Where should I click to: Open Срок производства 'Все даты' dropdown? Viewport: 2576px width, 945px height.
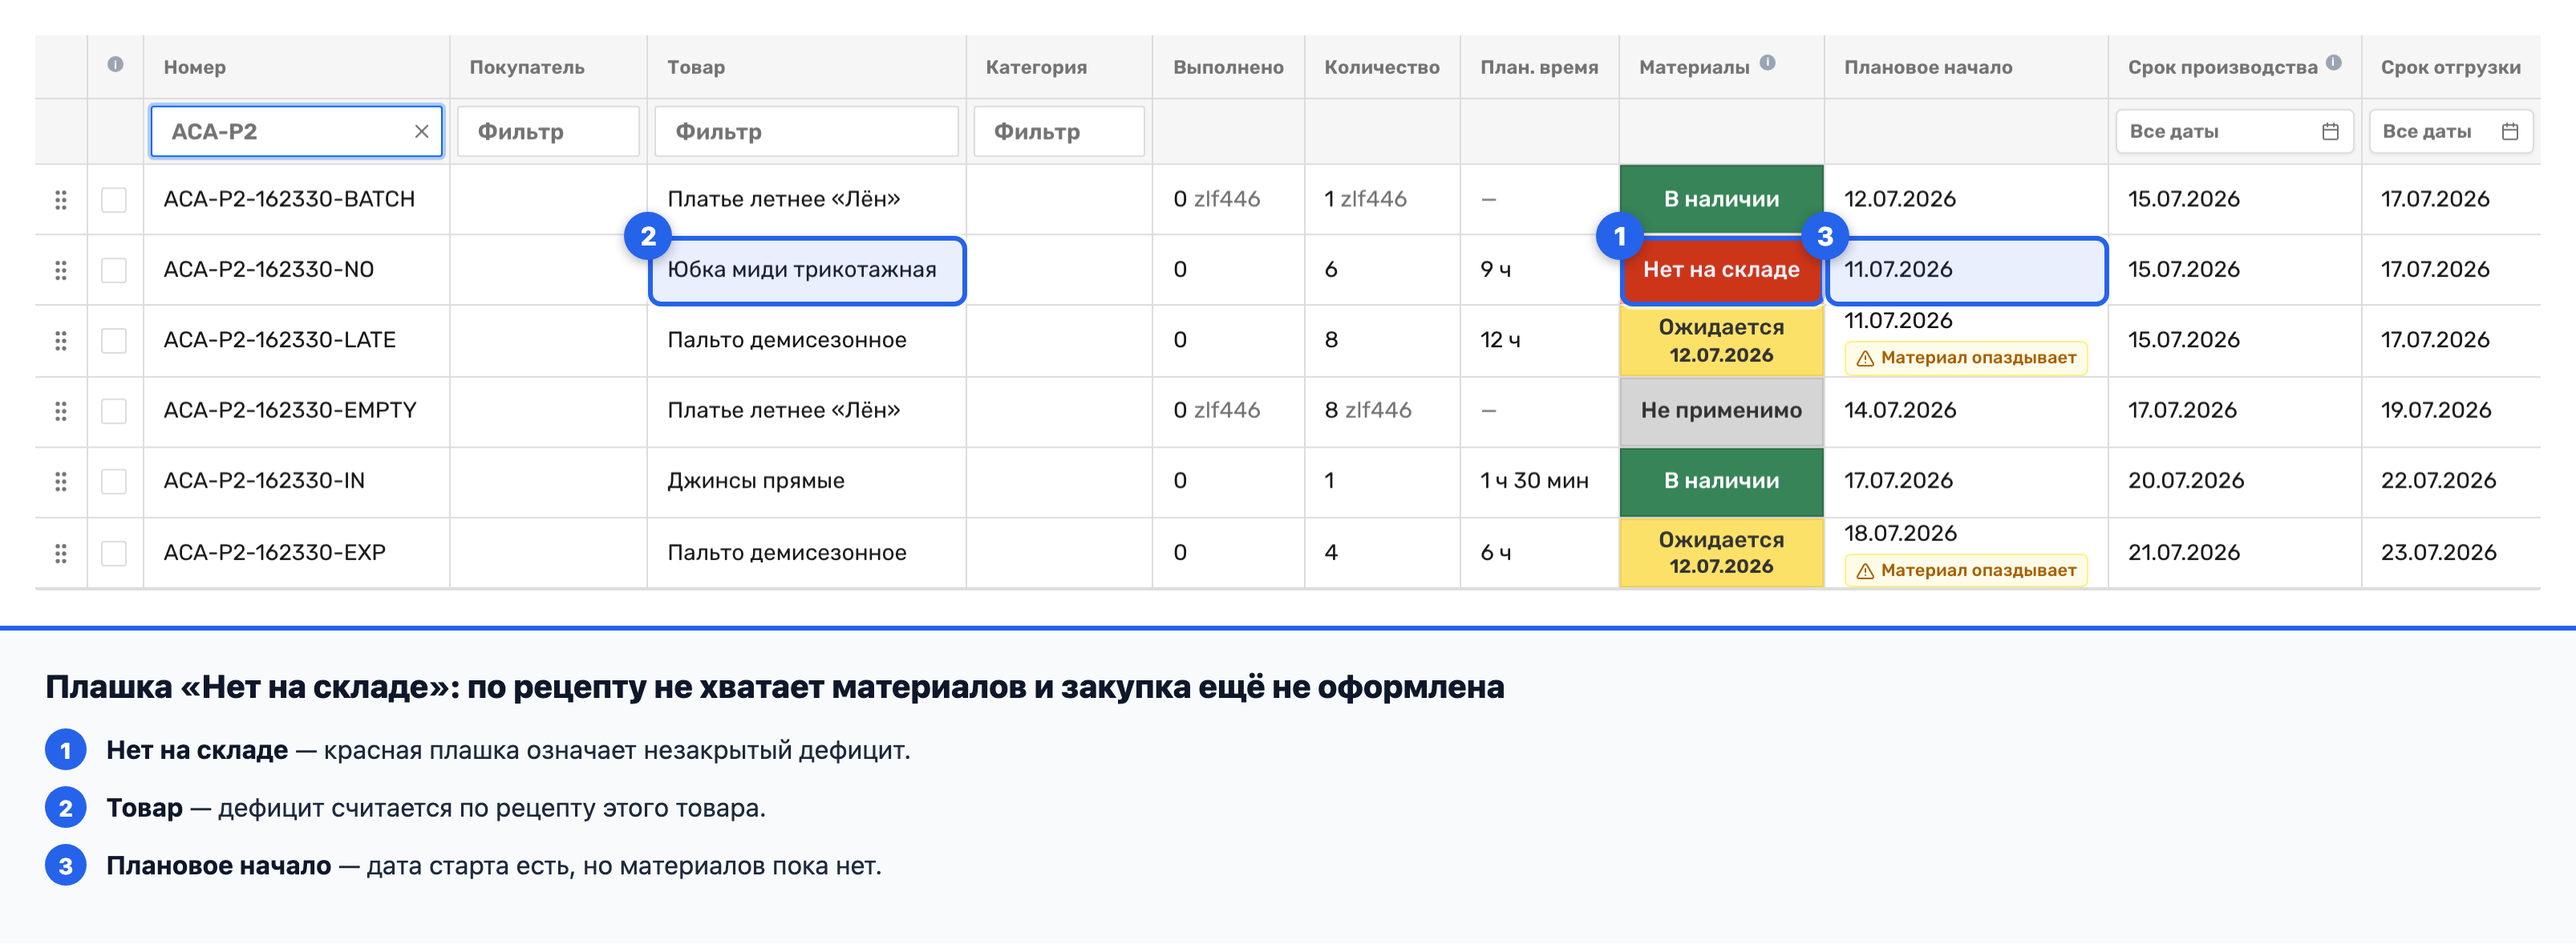(2234, 131)
